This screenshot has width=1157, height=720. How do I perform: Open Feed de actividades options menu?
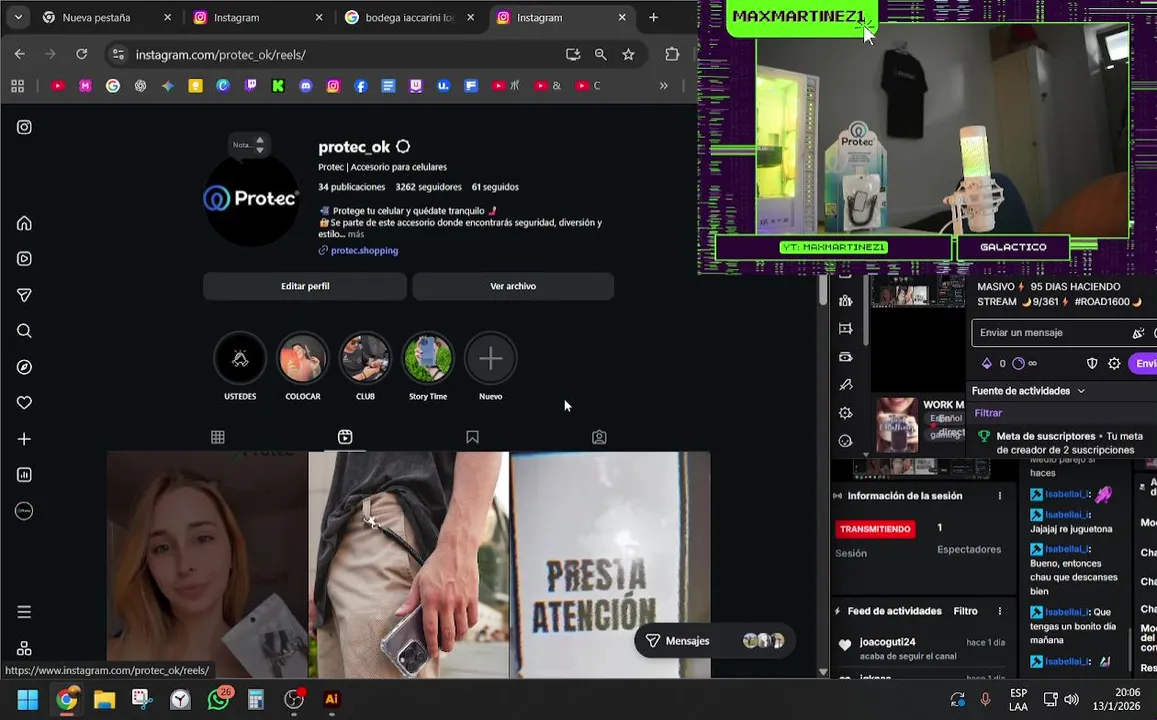pos(1000,611)
